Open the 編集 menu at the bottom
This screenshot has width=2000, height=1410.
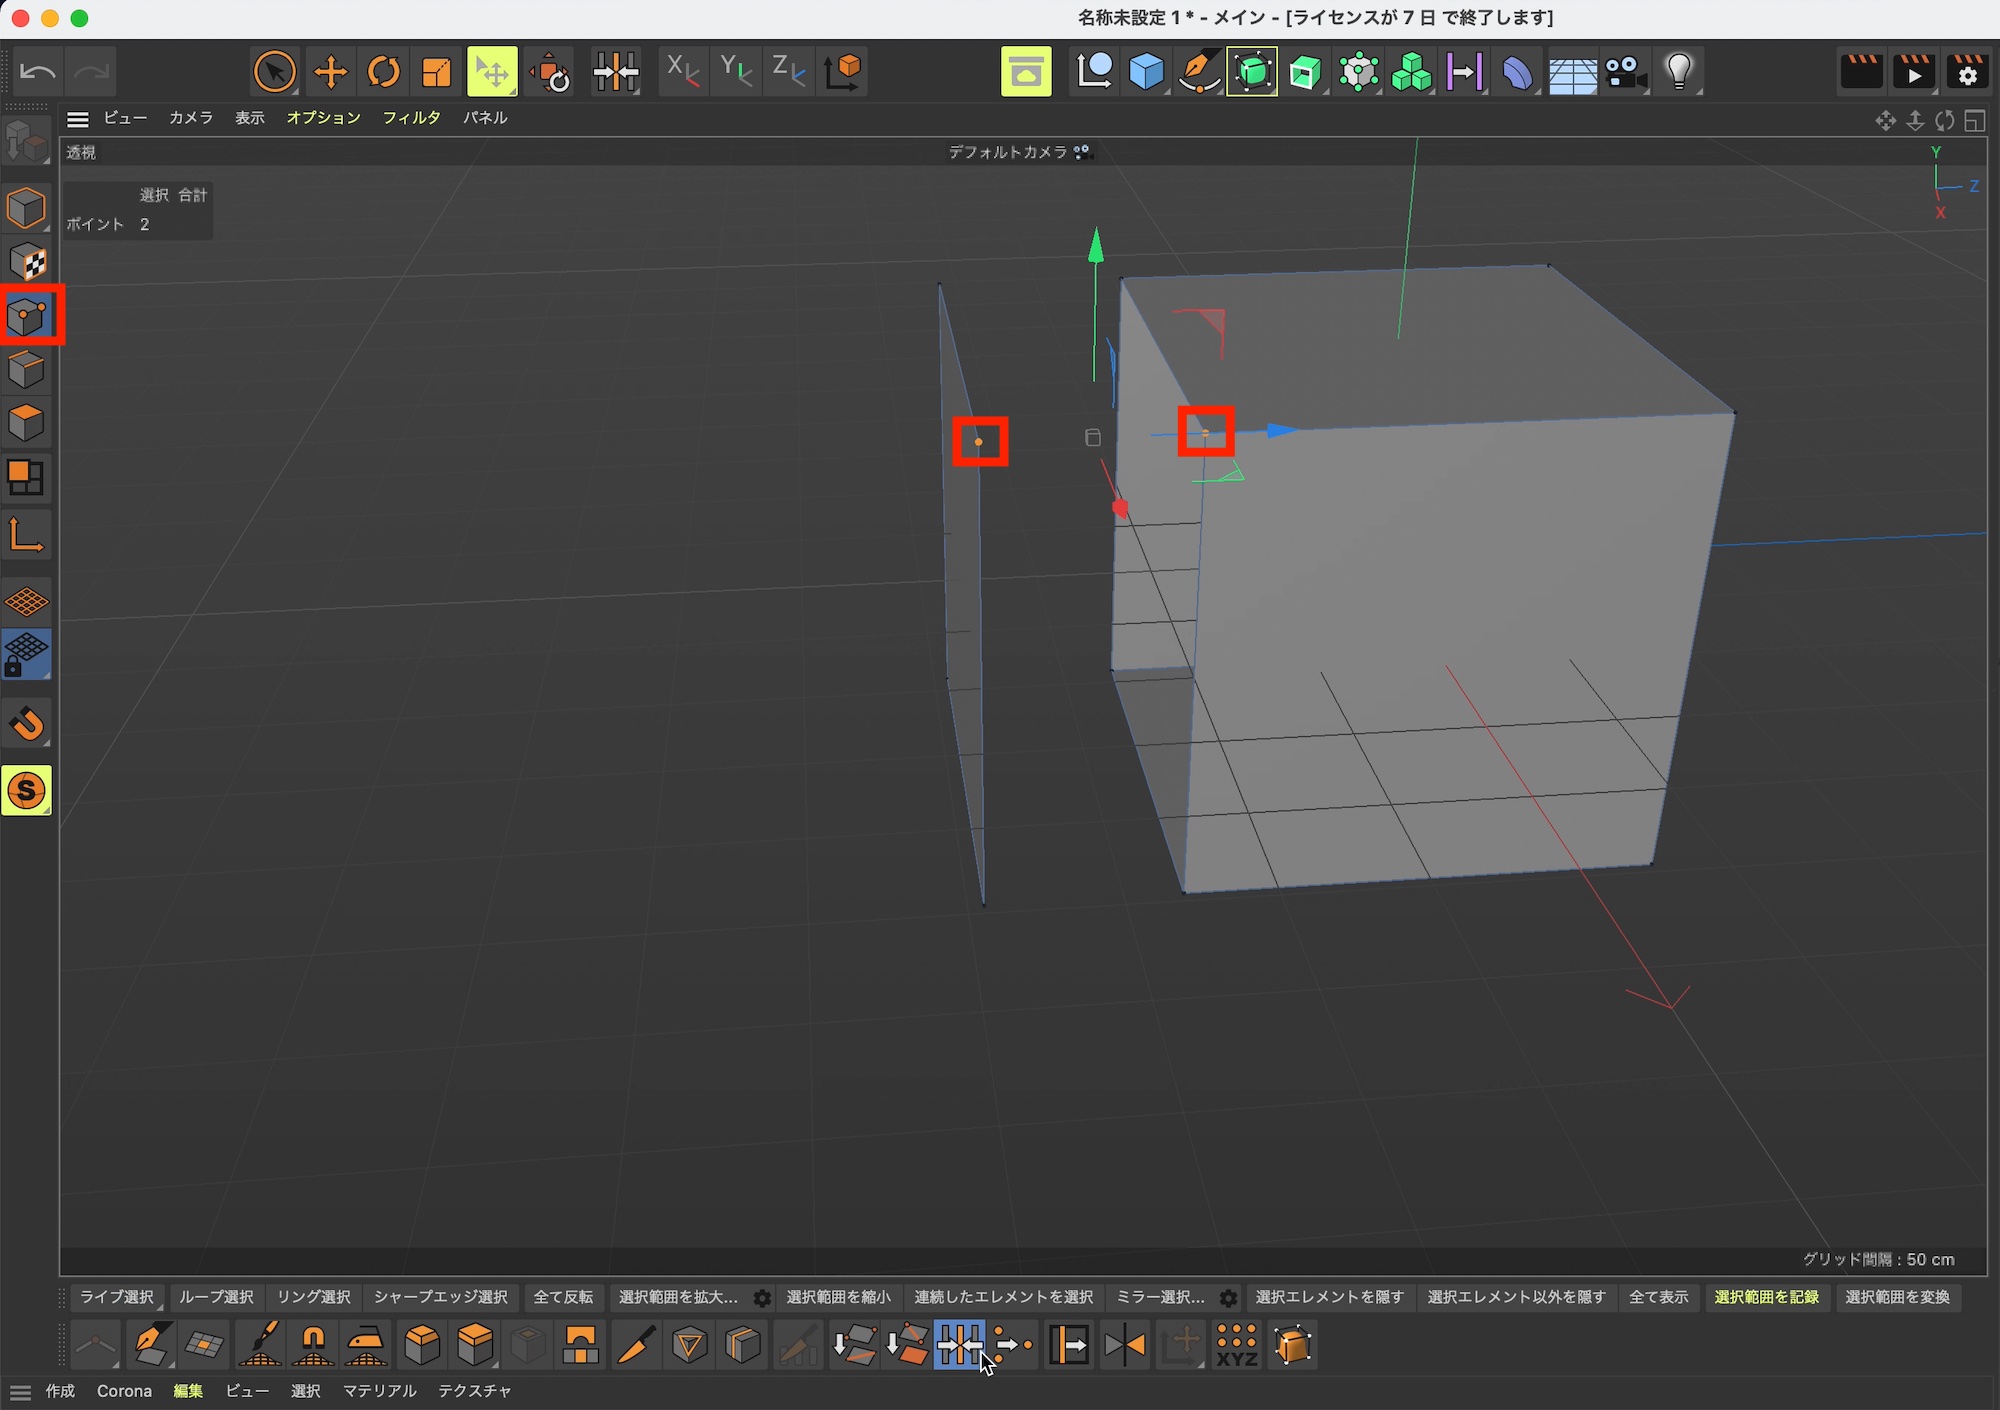188,1391
